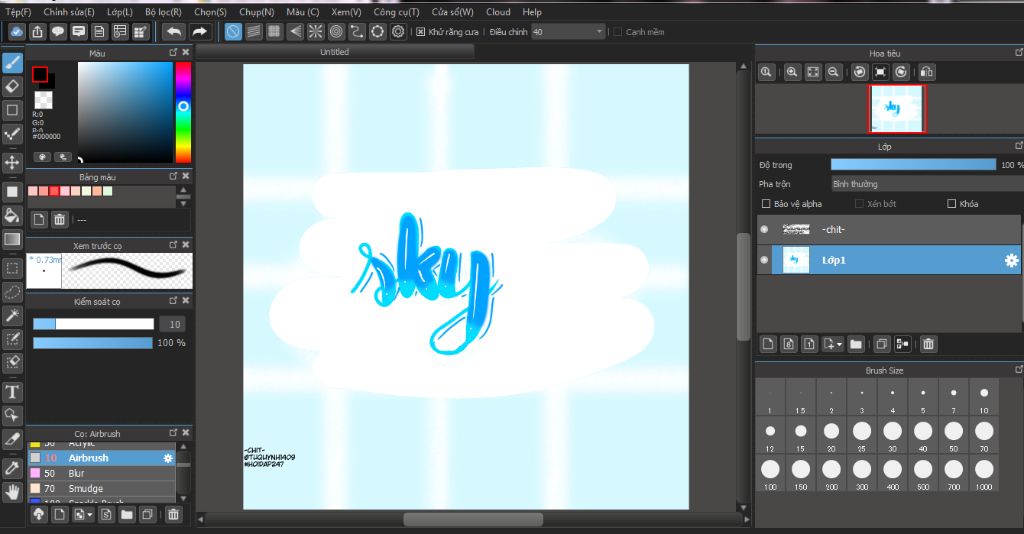Select the Gradient tool
This screenshot has height=534, width=1024.
click(12, 239)
